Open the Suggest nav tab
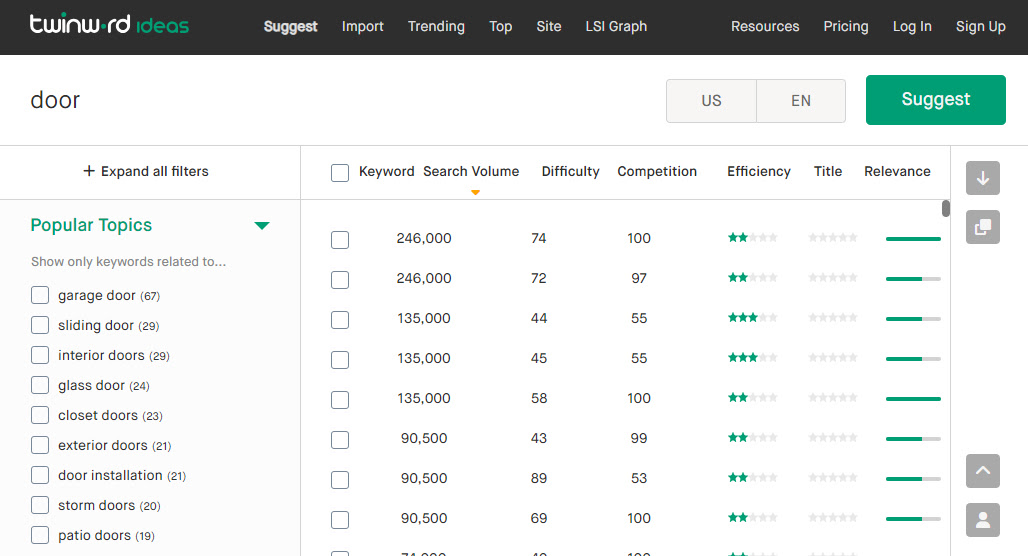The image size is (1028, 556). [290, 26]
